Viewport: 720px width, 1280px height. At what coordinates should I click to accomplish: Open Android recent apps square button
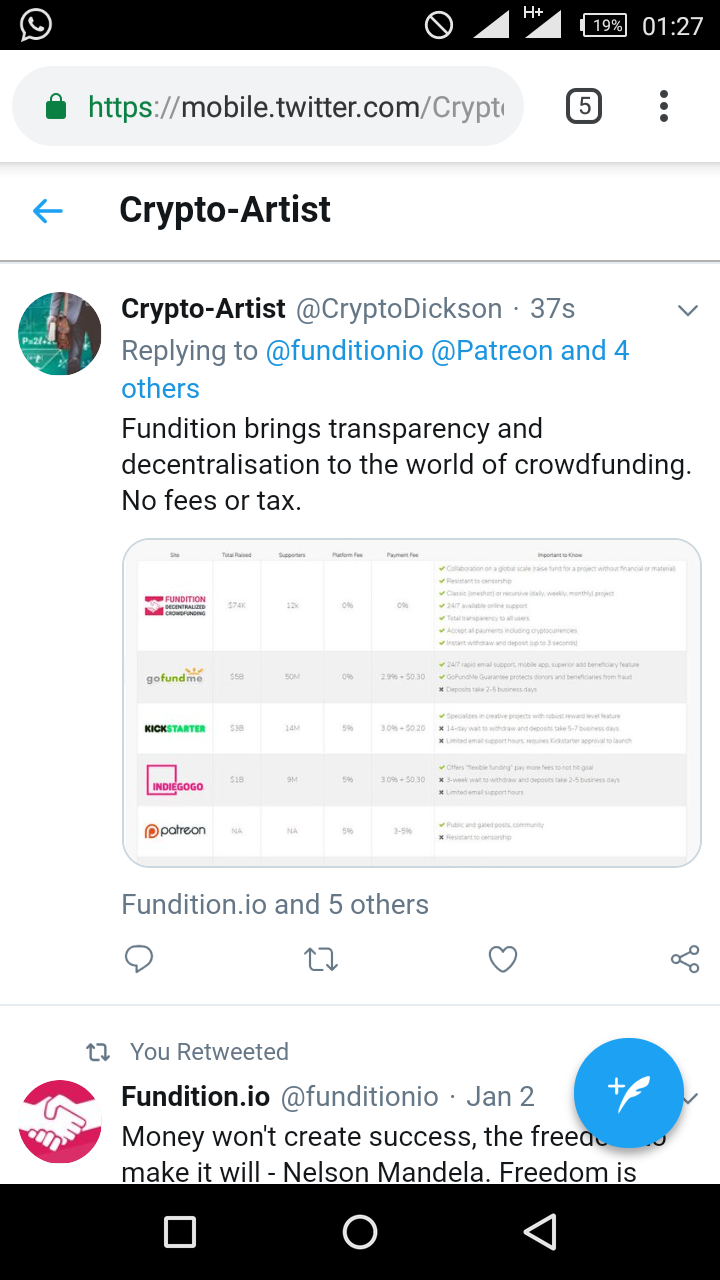click(180, 1232)
